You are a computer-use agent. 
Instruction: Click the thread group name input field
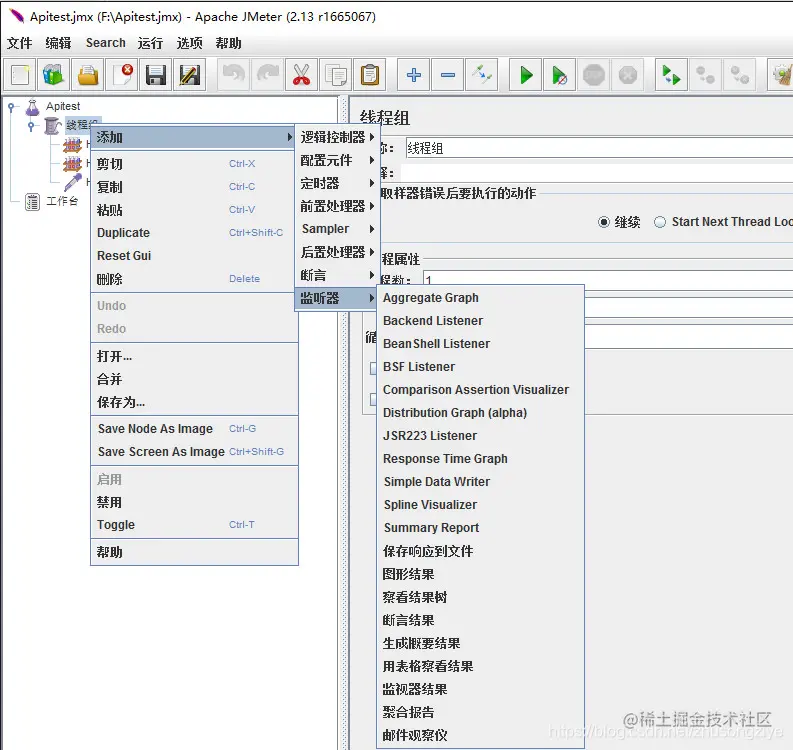(x=599, y=148)
